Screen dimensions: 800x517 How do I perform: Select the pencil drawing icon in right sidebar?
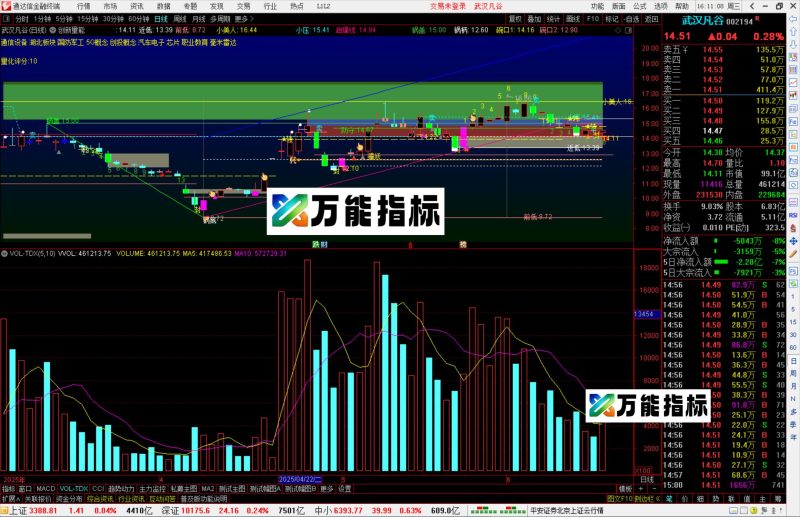point(793,254)
